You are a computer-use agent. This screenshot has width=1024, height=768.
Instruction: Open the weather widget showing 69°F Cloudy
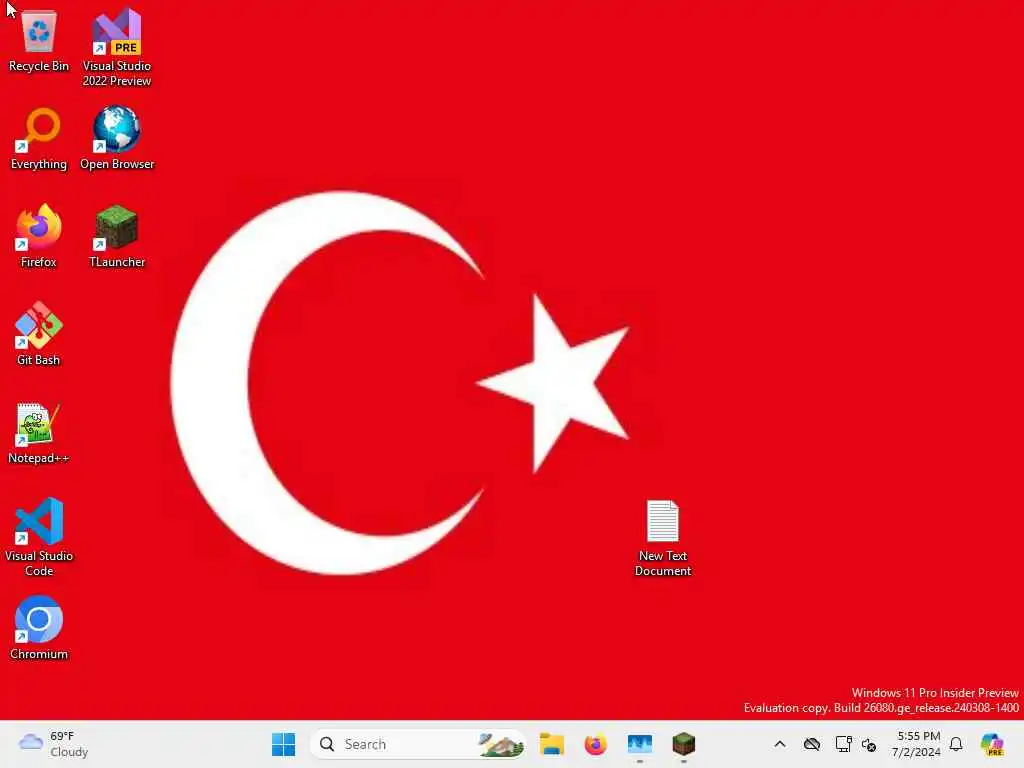tap(54, 744)
